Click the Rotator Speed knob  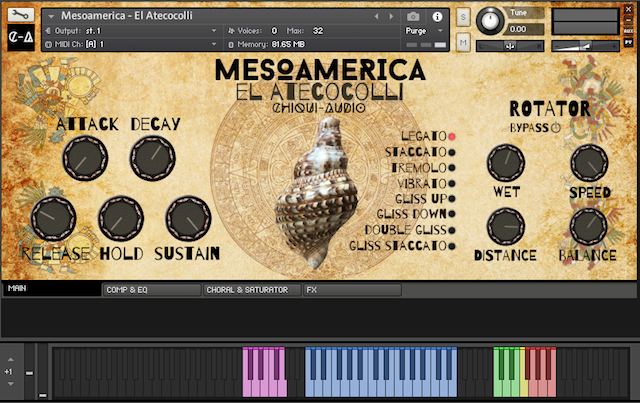coord(588,162)
